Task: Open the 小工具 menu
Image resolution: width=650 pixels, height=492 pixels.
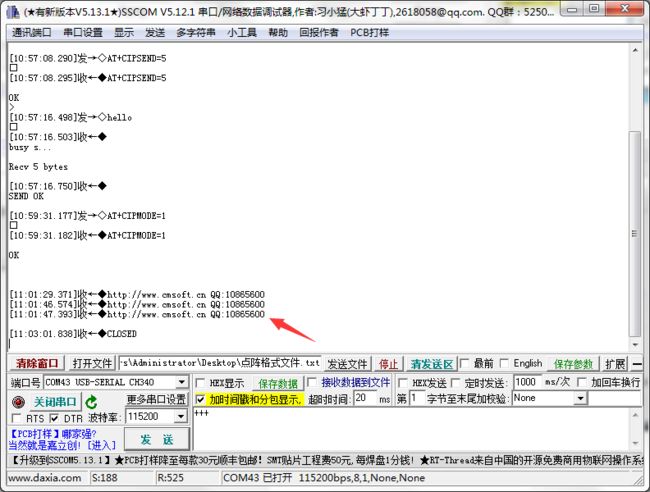Action: [x=242, y=32]
